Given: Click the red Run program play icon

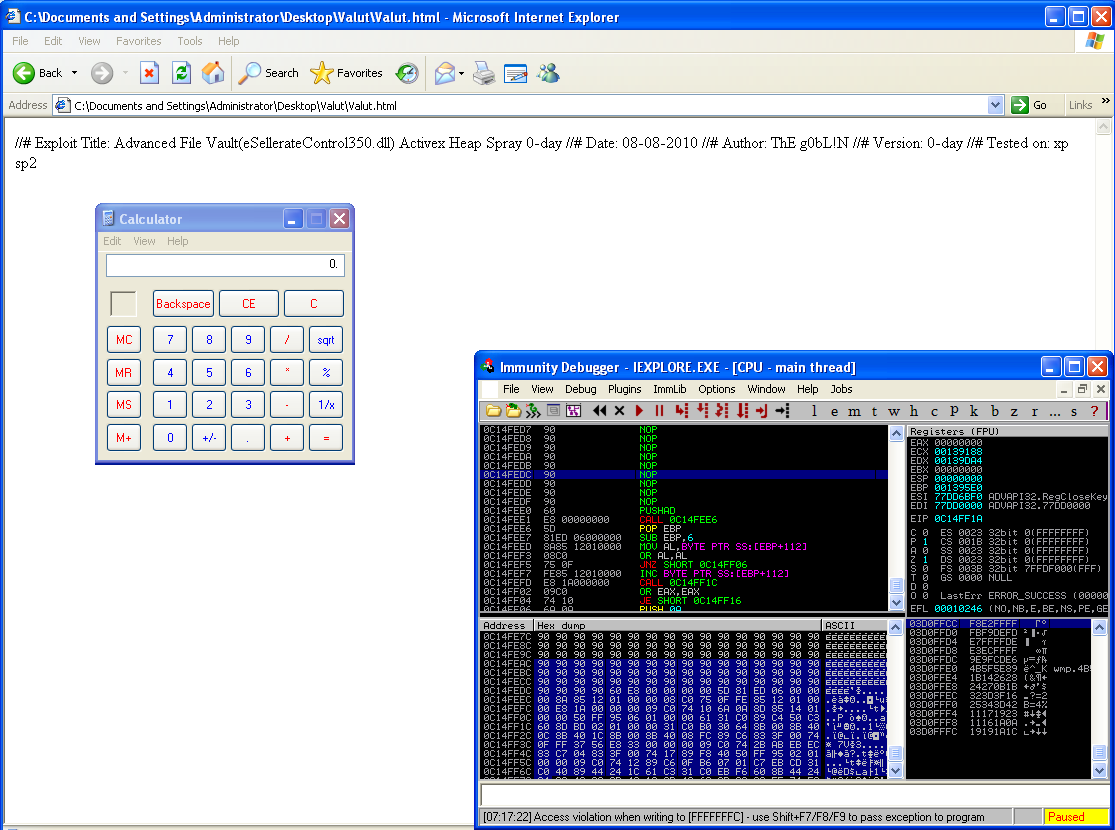Looking at the screenshot, I should [639, 410].
